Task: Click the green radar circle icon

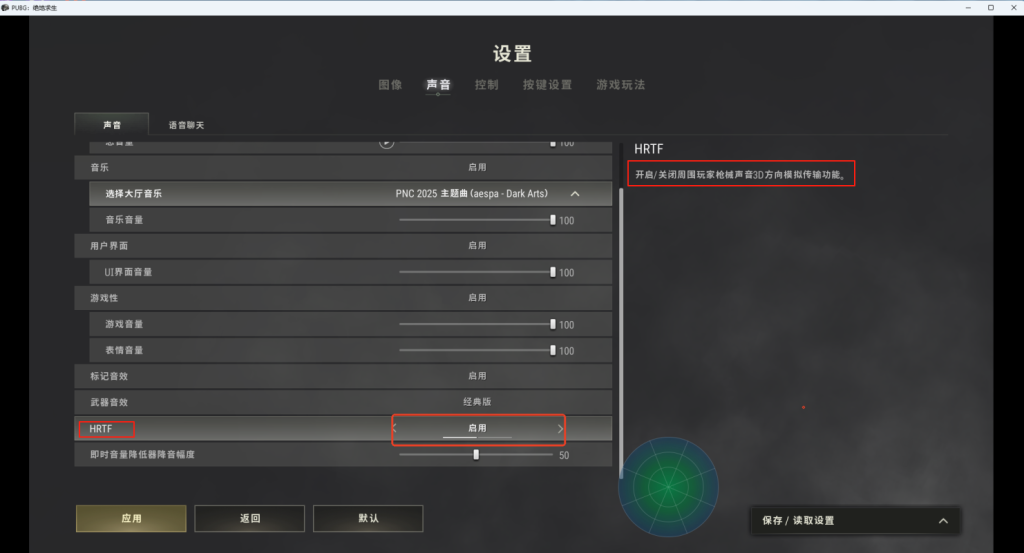Action: (x=668, y=486)
